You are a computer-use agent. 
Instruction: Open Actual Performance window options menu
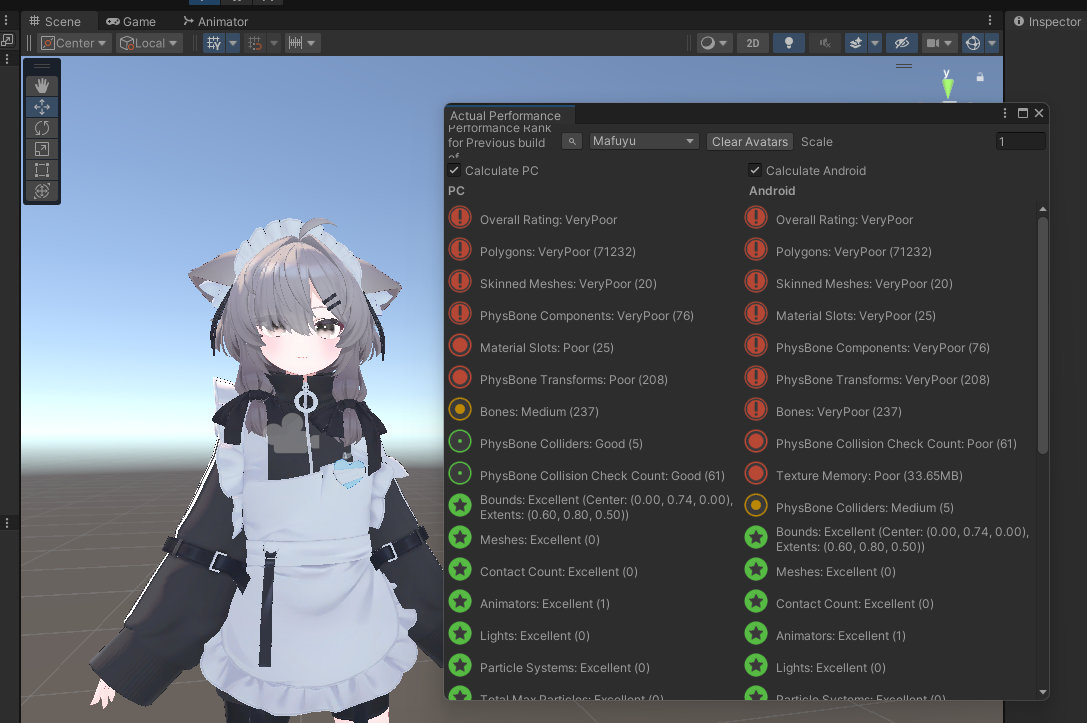point(1005,113)
